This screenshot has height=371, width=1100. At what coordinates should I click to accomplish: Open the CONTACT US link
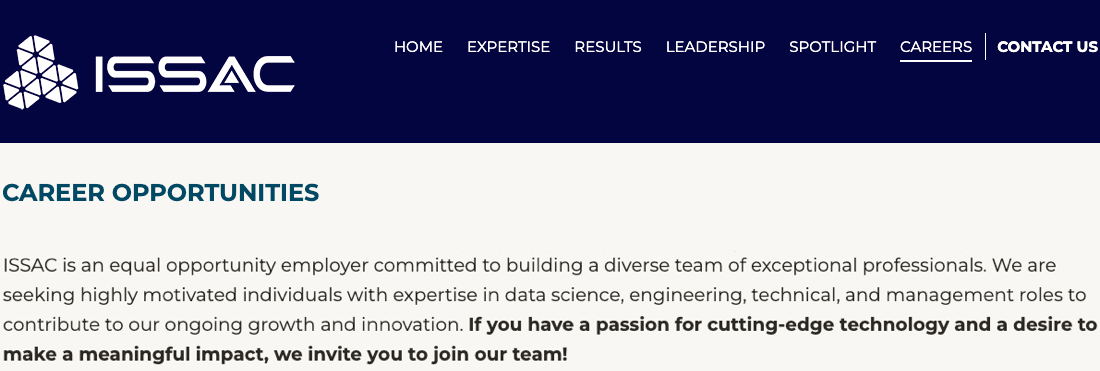(x=1047, y=47)
